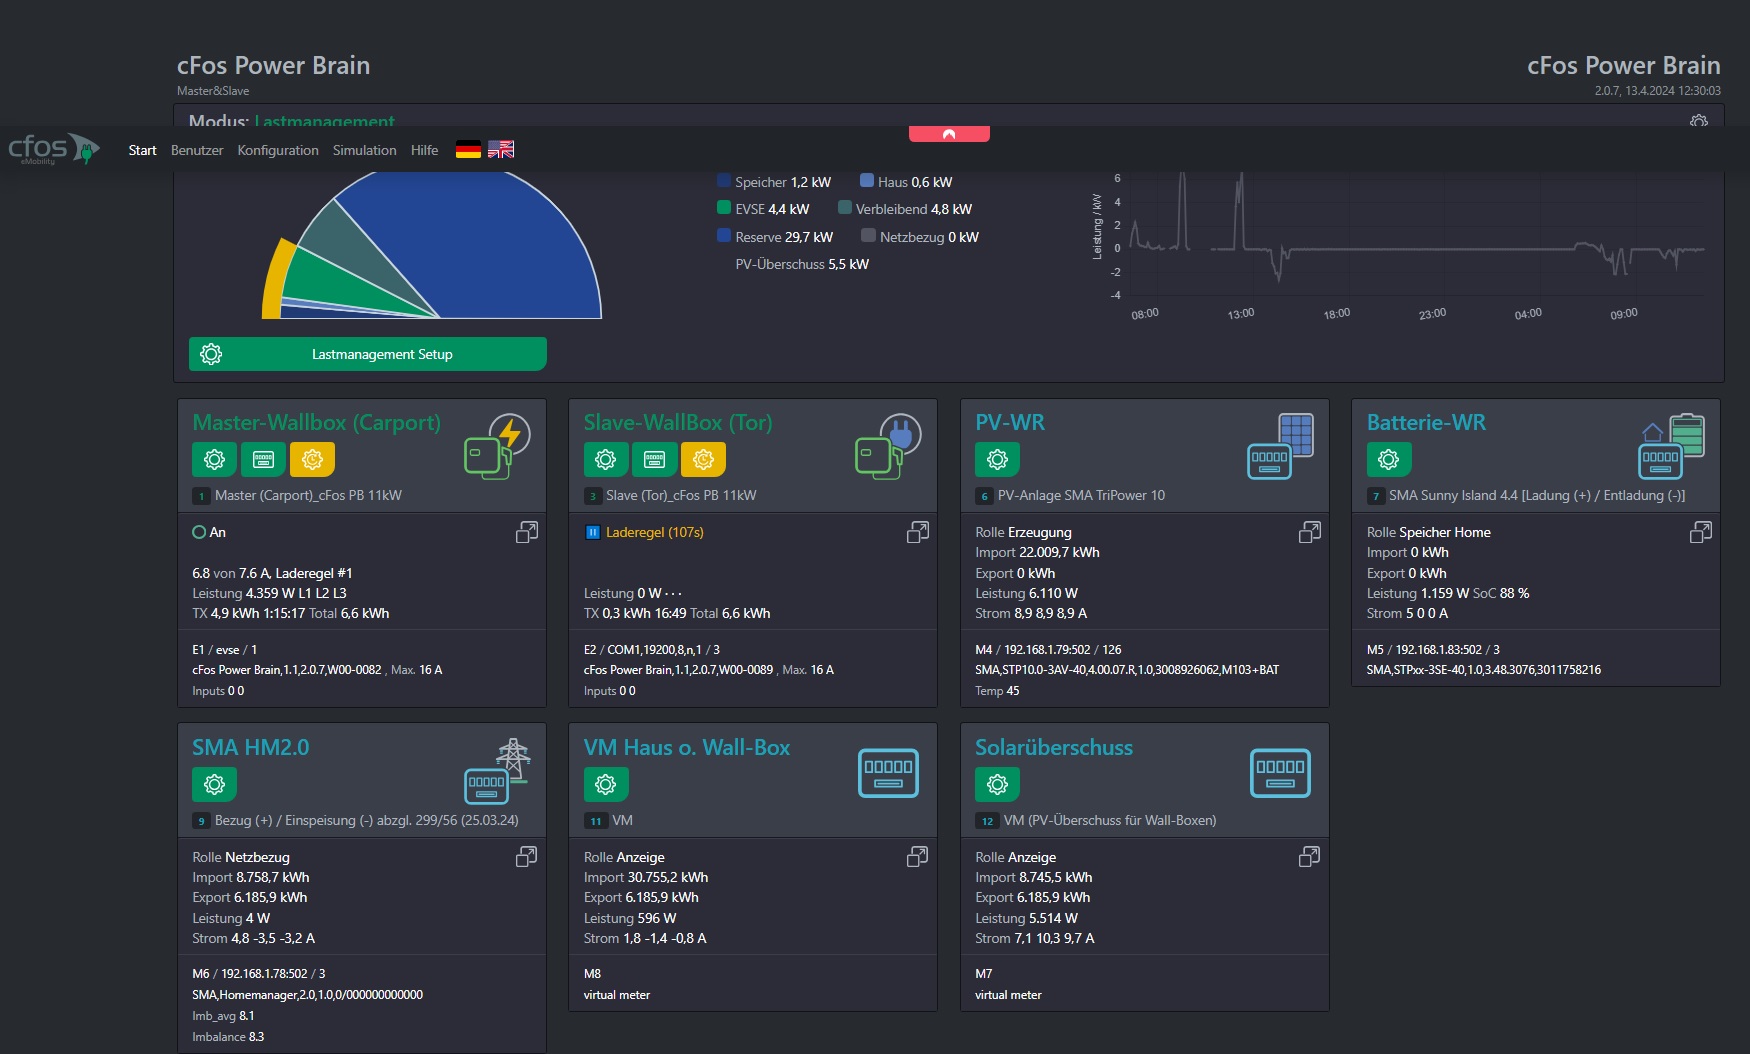Click the cFos eMobility logo
This screenshot has width=1750, height=1054.
[54, 149]
